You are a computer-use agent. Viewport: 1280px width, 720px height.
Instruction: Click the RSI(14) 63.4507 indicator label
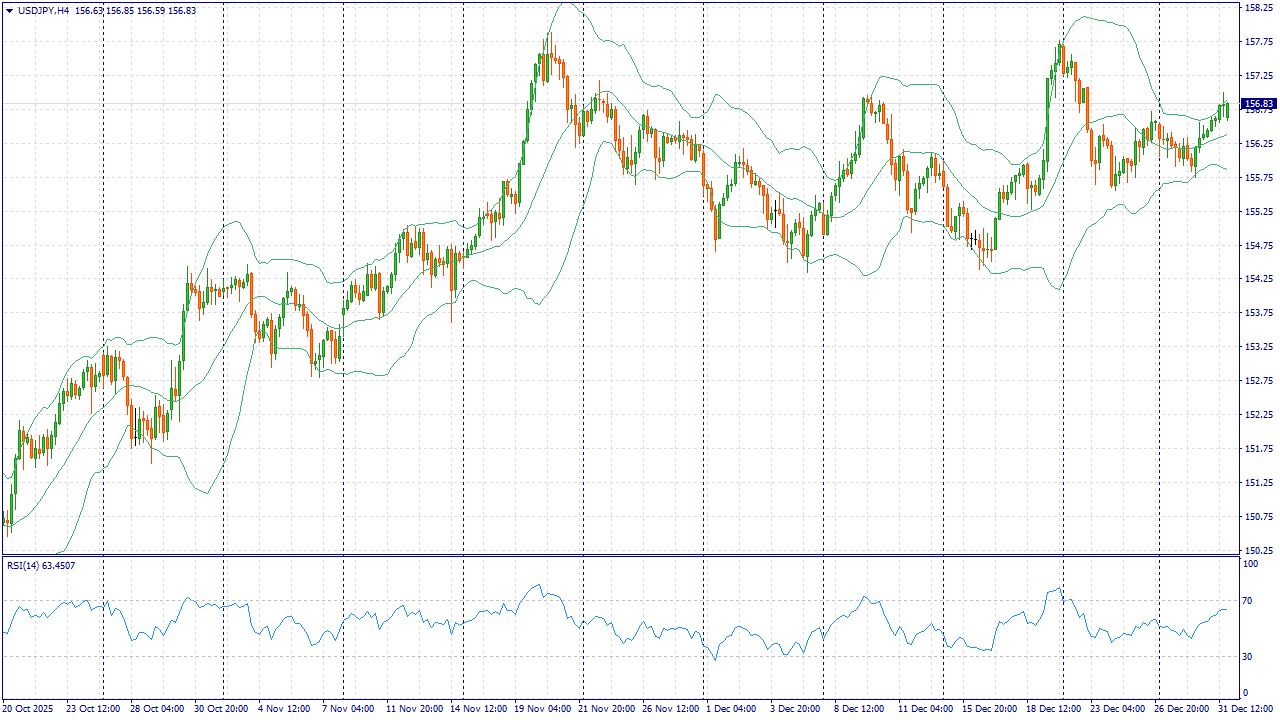coord(41,565)
